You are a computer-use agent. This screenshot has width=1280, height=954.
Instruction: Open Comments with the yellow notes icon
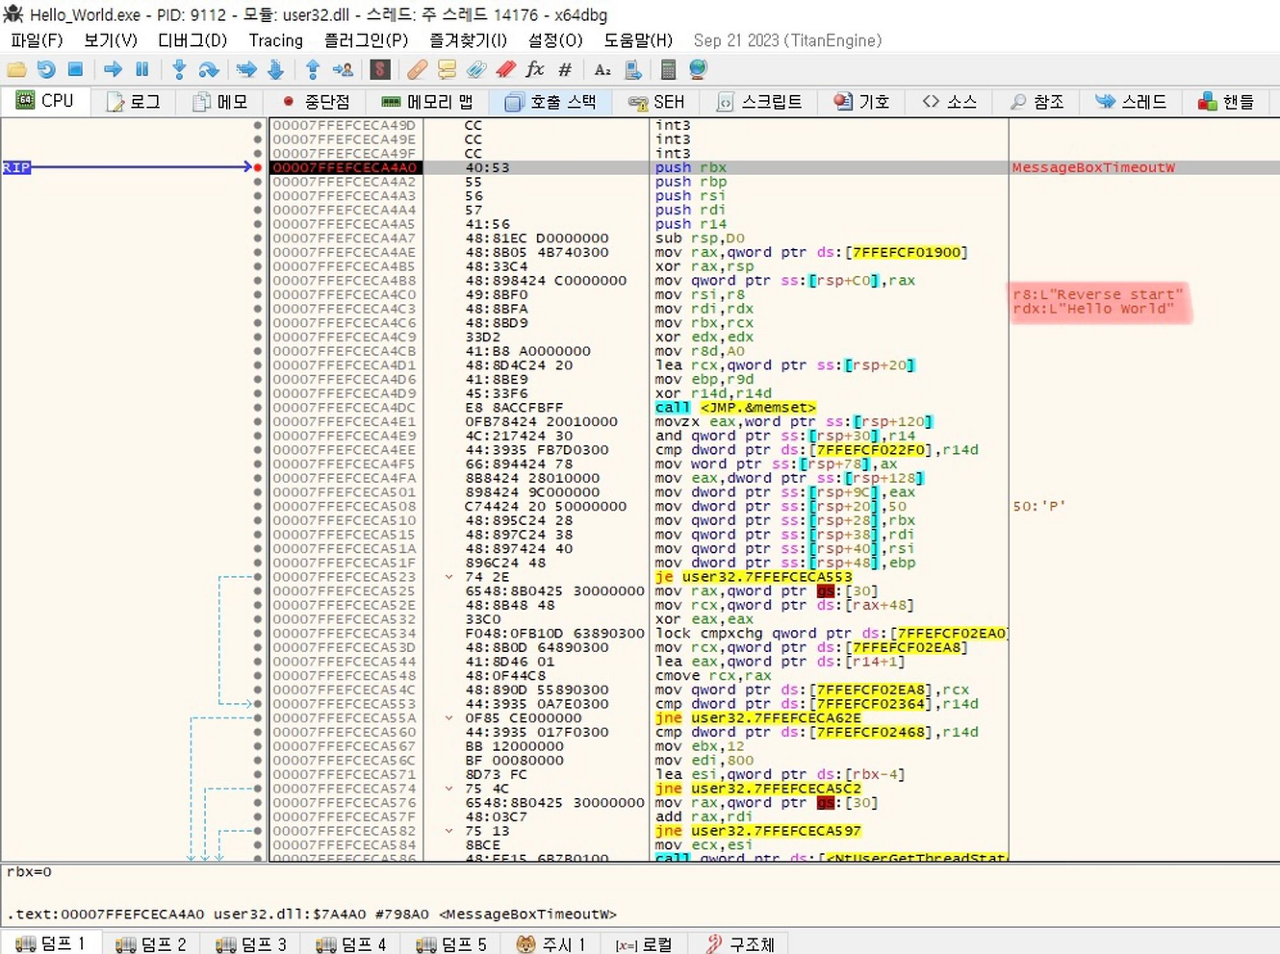(x=447, y=69)
